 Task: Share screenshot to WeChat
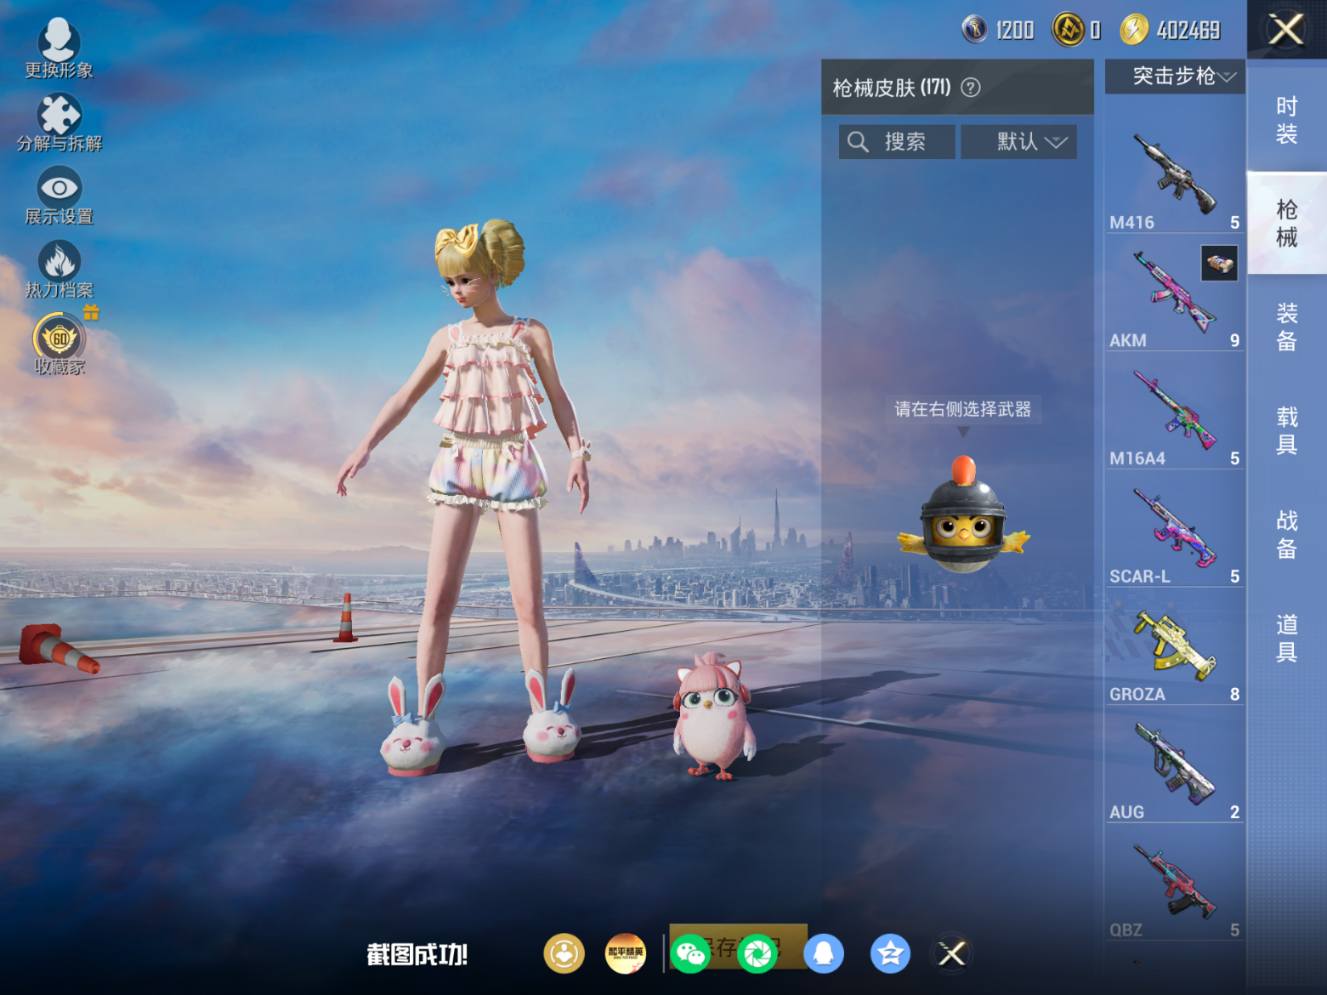click(691, 954)
